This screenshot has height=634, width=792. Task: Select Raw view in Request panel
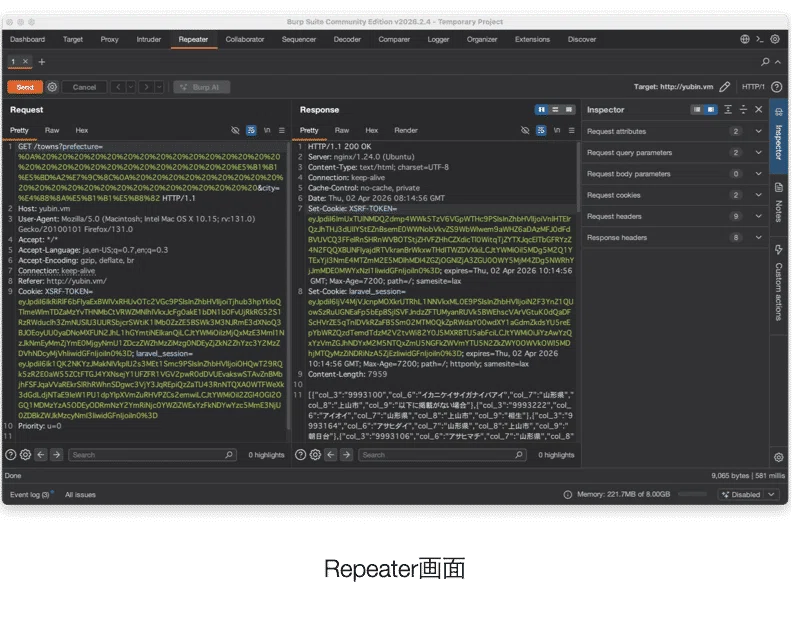tap(52, 130)
